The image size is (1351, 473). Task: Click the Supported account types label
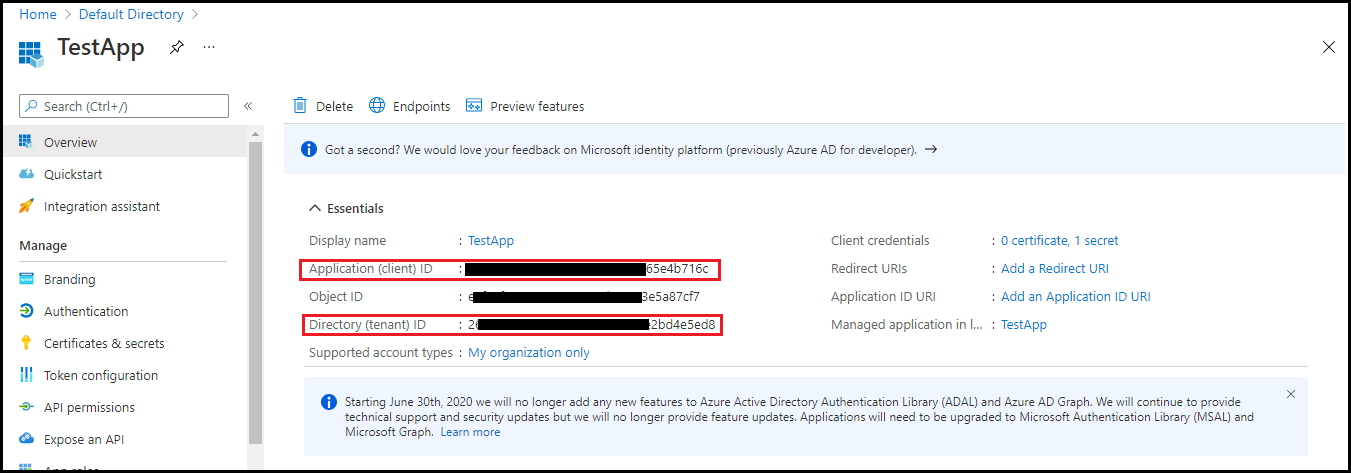coord(380,352)
